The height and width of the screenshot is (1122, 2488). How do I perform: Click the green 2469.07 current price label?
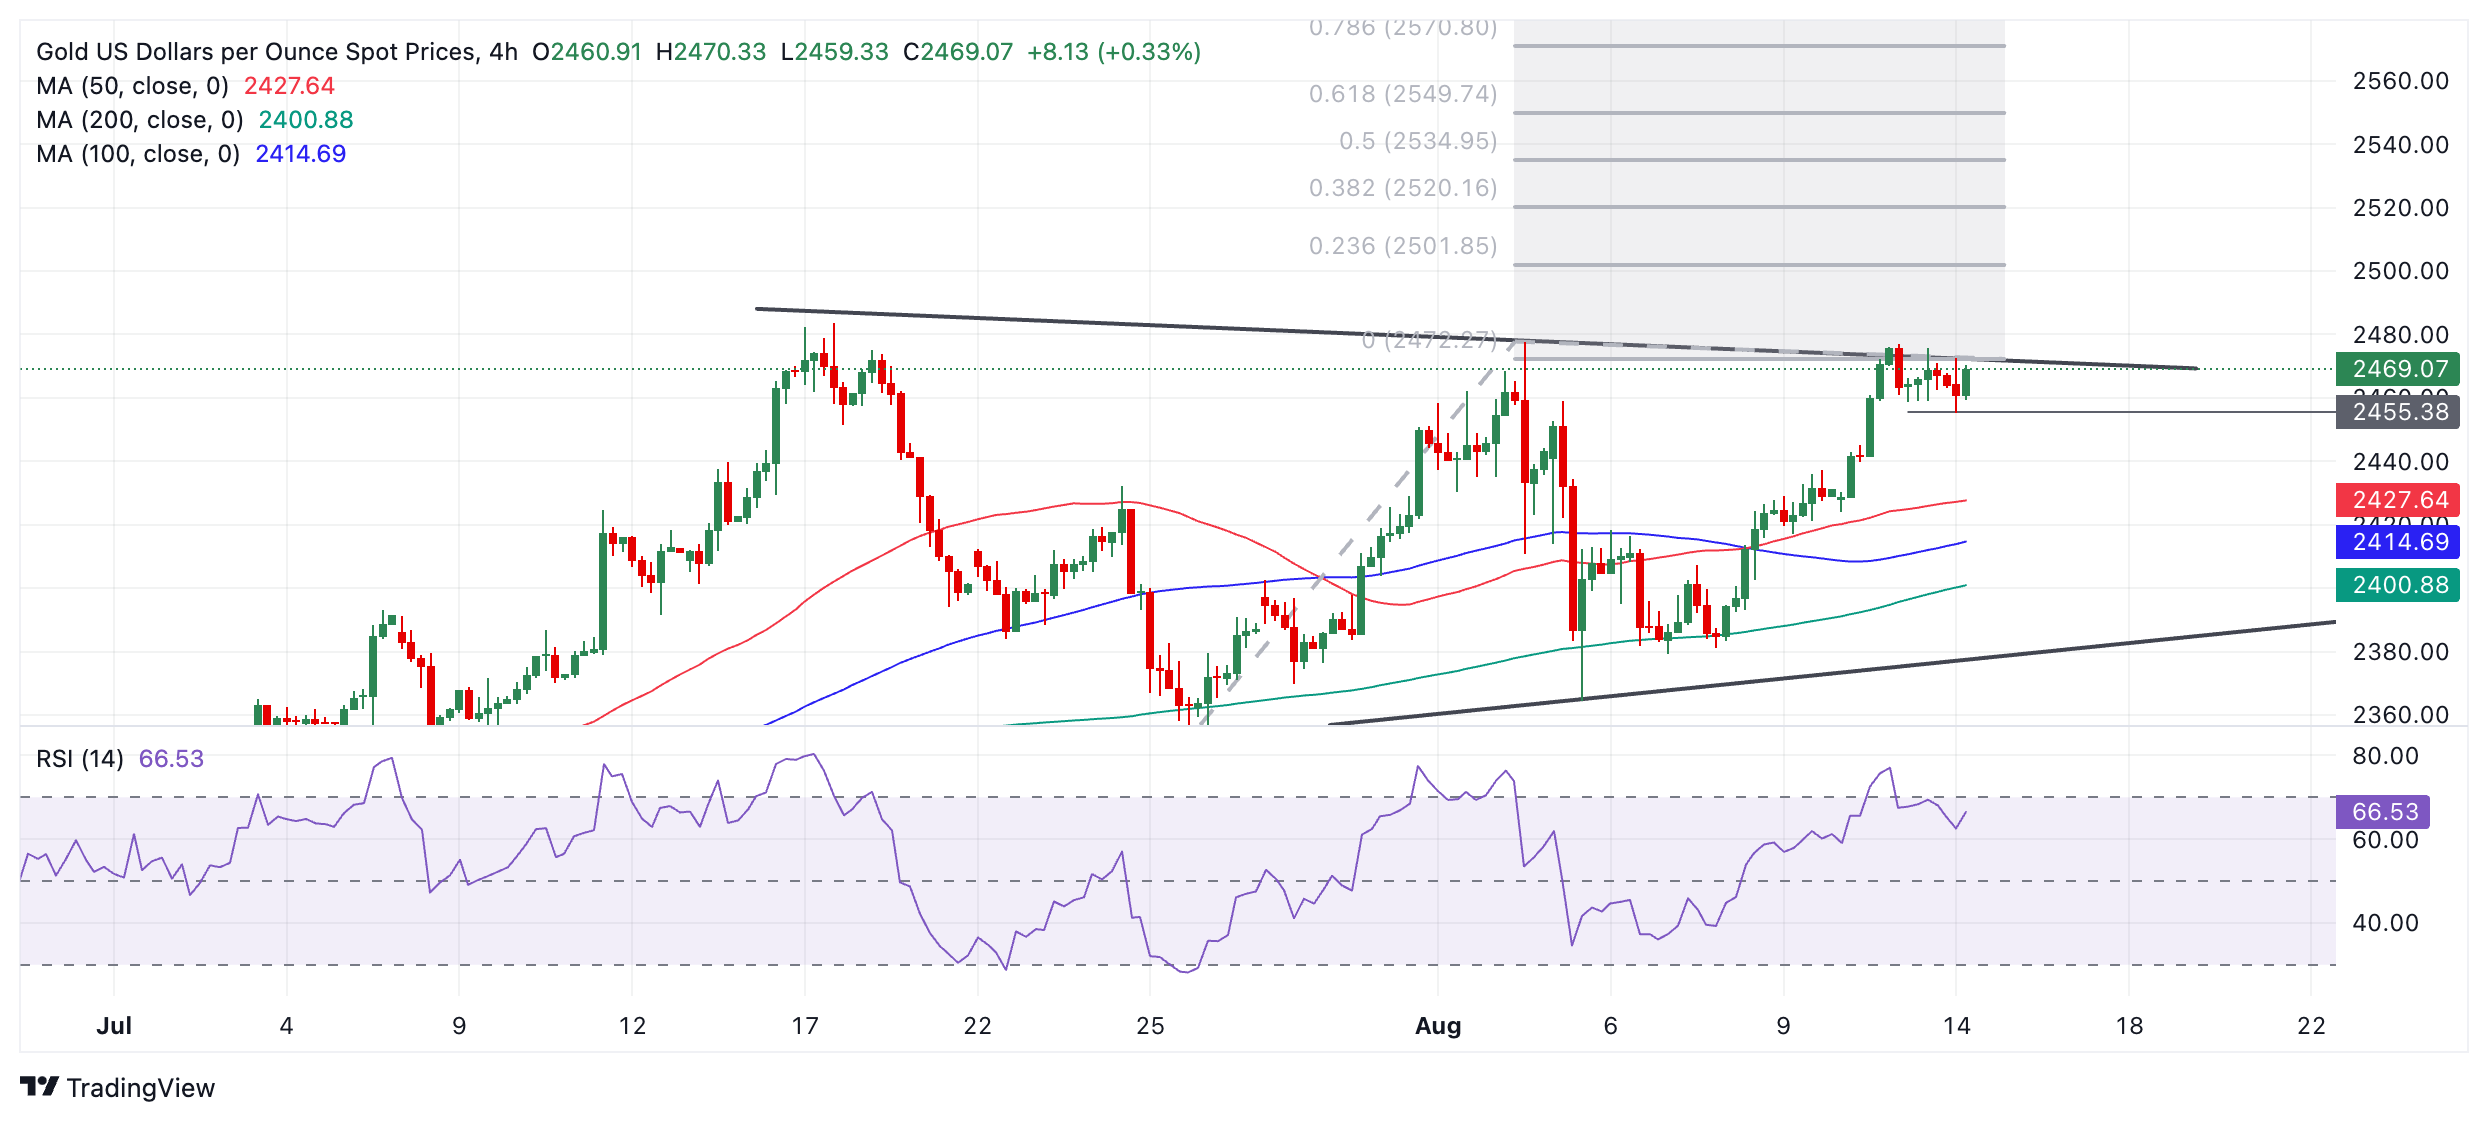tap(2397, 369)
